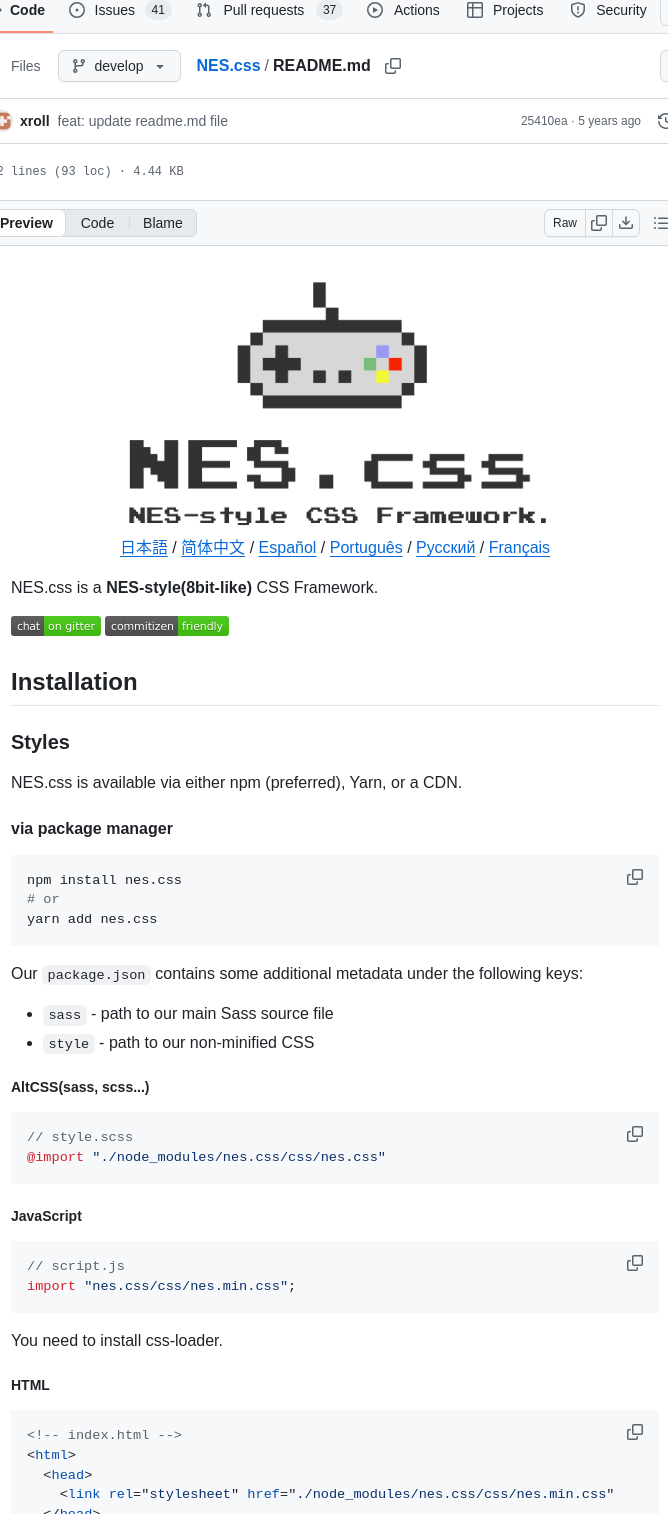Switch to the Code view tab

(97, 223)
